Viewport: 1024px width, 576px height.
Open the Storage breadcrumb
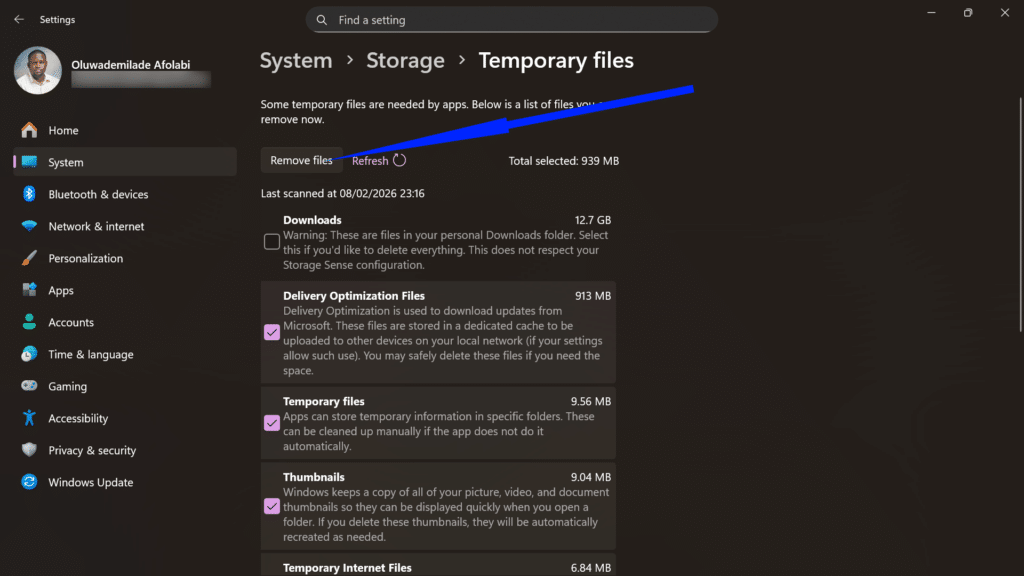pyautogui.click(x=405, y=60)
